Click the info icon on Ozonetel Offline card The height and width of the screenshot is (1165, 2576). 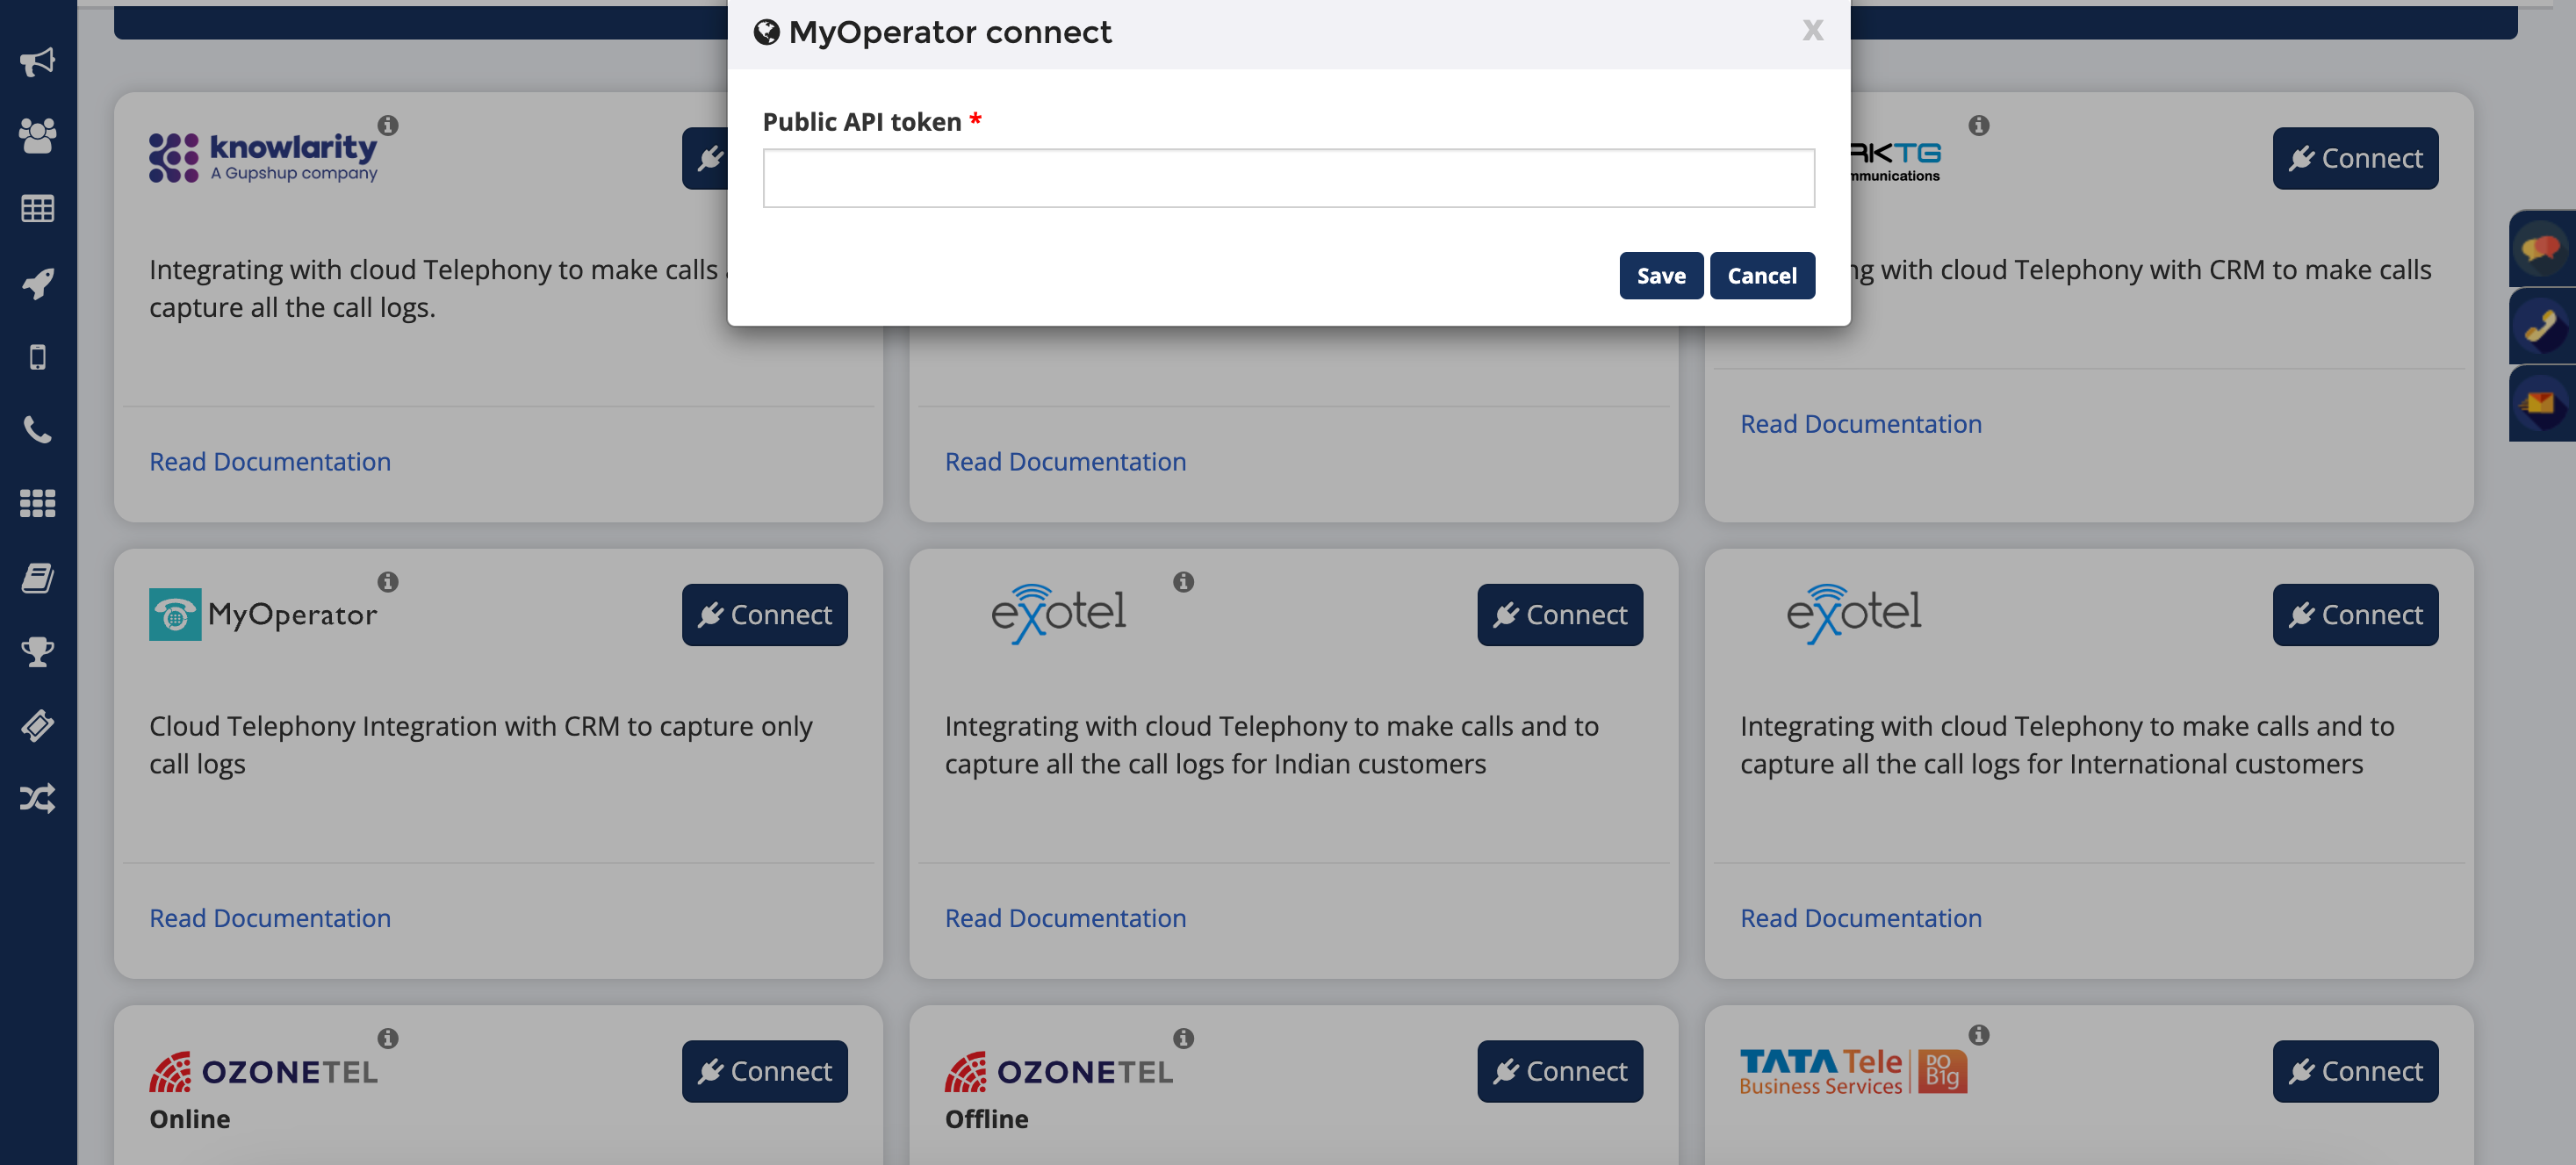pyautogui.click(x=1183, y=1038)
